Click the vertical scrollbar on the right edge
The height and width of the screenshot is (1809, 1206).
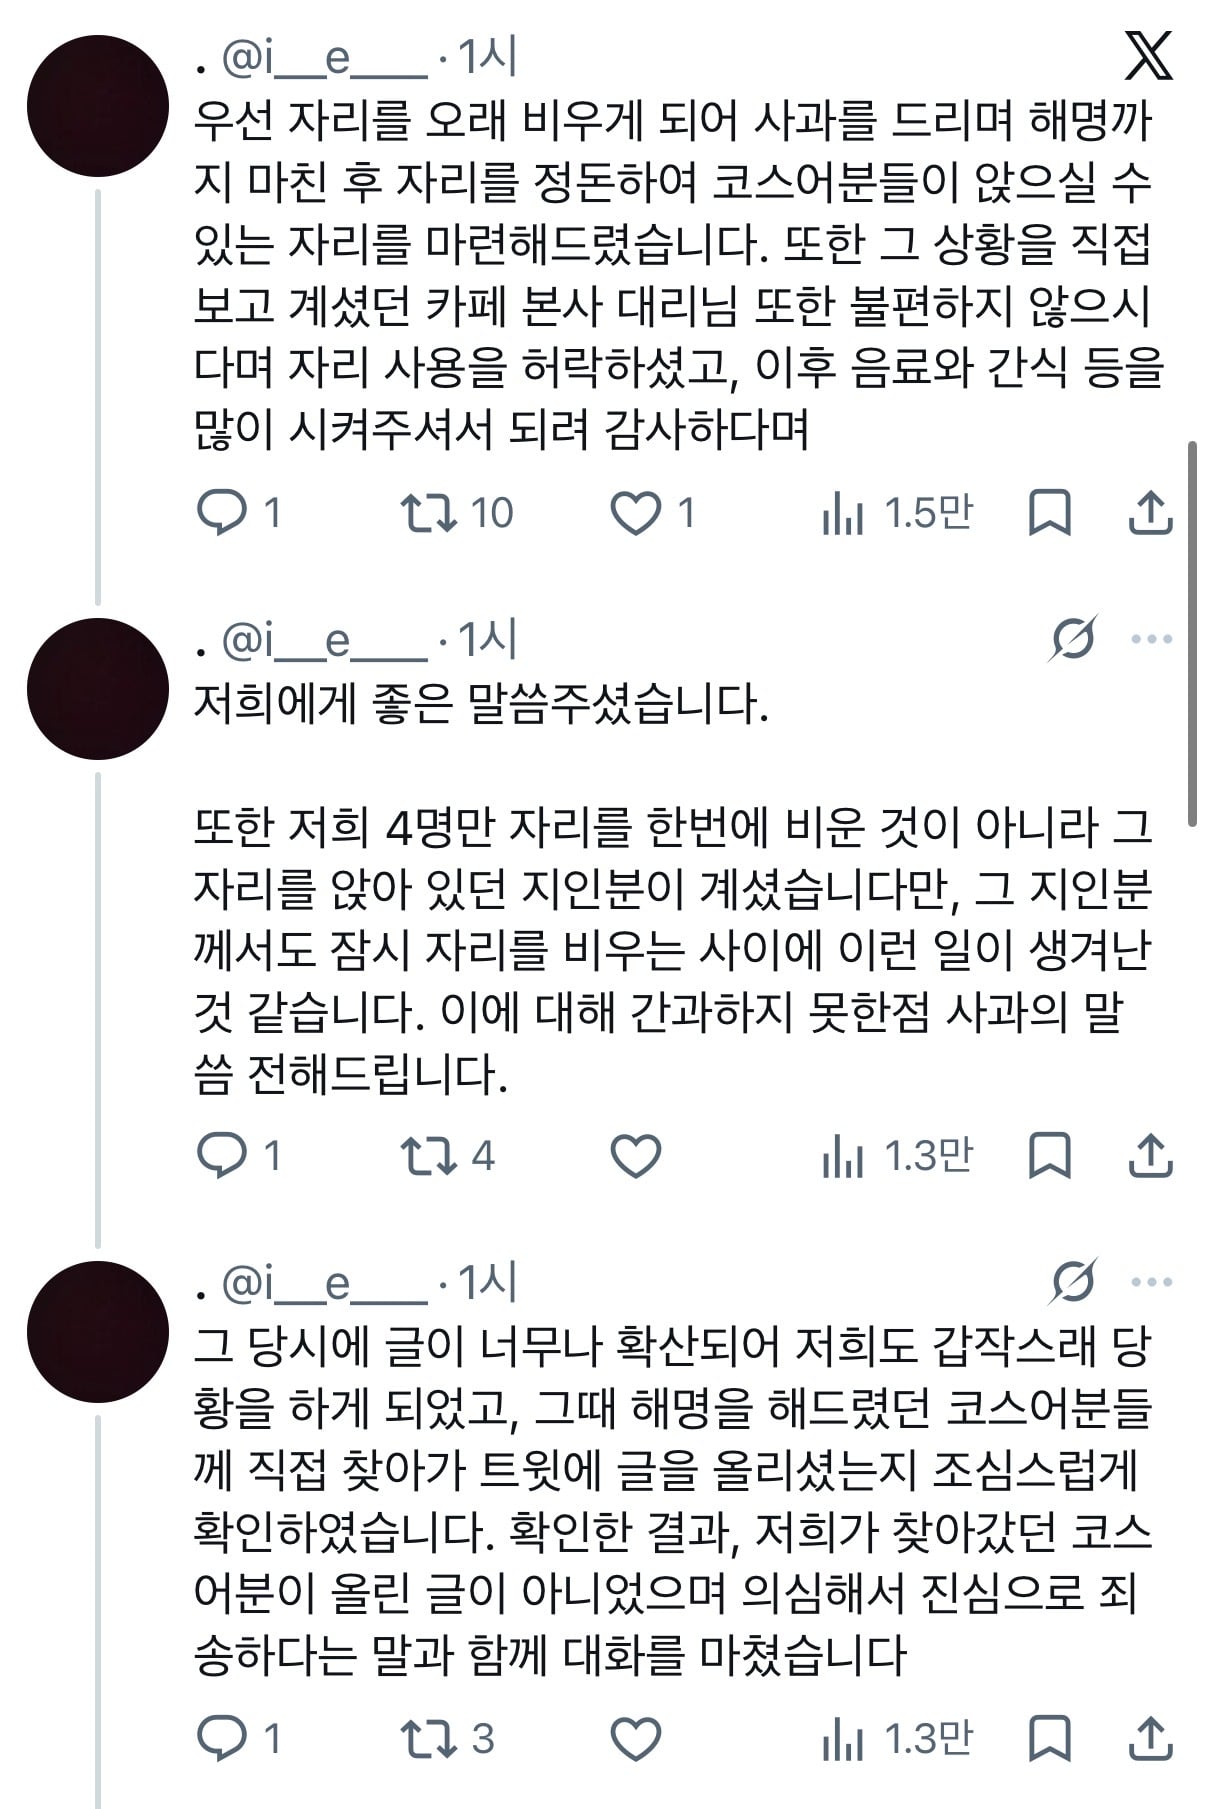point(1192,633)
